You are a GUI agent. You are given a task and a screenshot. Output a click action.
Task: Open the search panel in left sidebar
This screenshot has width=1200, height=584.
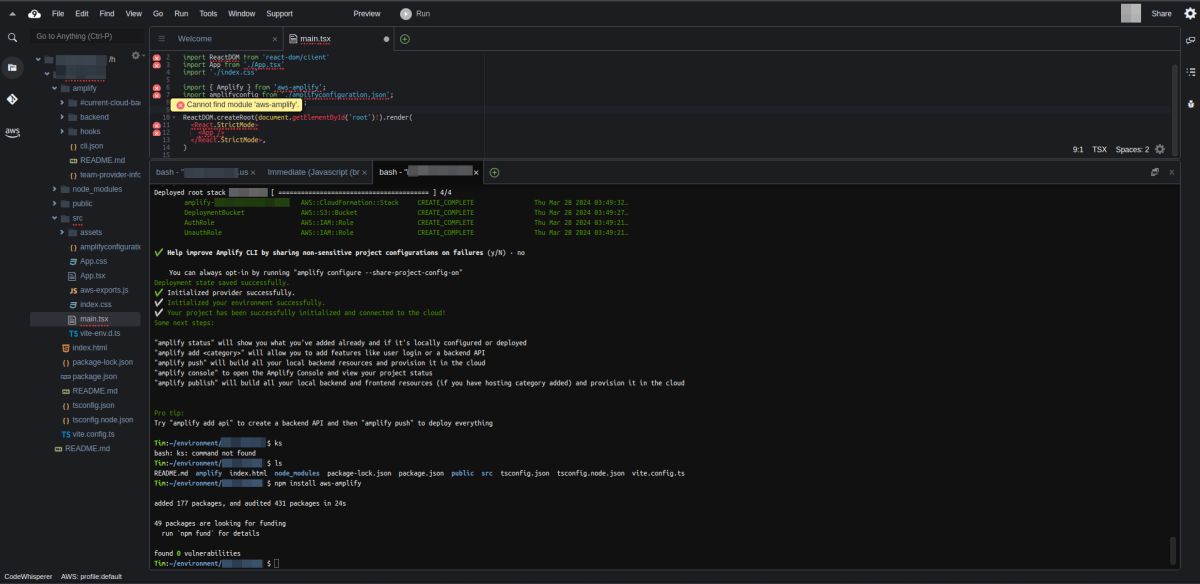coord(12,37)
